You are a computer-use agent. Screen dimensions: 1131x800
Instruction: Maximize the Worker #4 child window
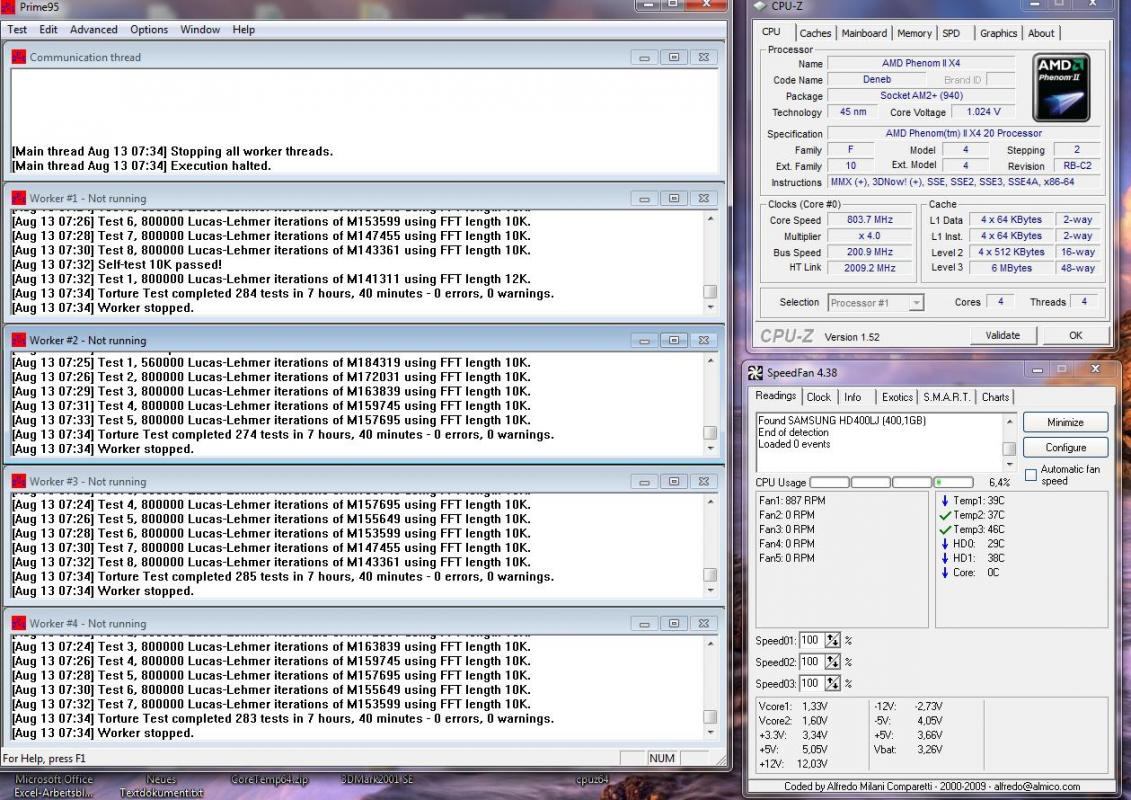tap(674, 623)
